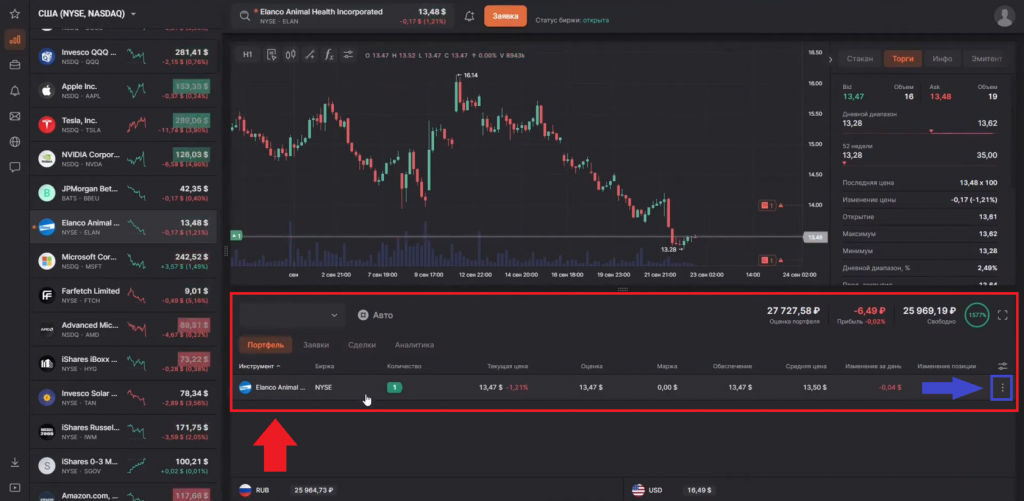Click the download icon in sidebar
This screenshot has width=1024, height=501.
[14, 462]
